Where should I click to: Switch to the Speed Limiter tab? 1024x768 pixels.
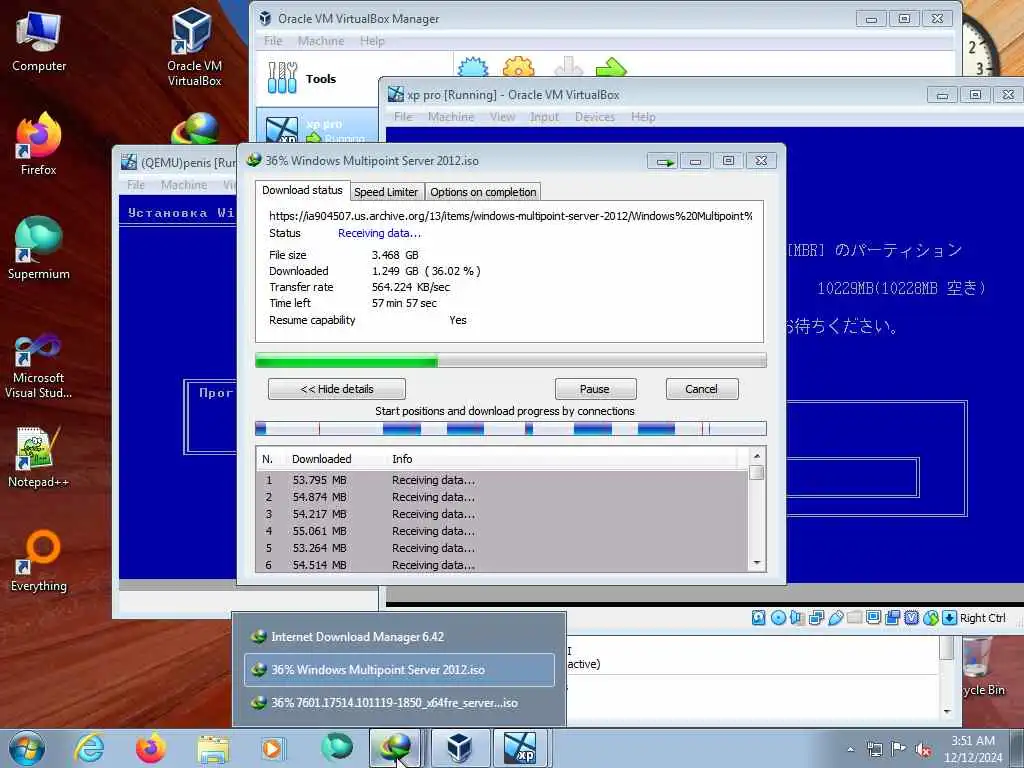point(385,192)
